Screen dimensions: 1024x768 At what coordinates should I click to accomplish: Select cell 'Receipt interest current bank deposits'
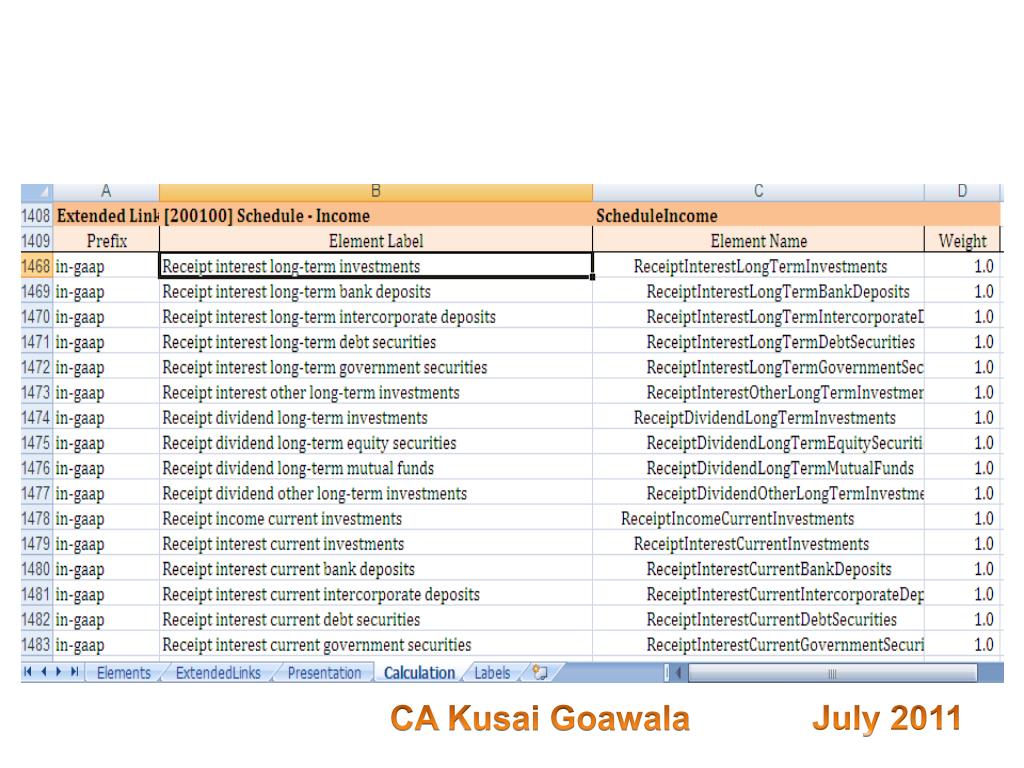pyautogui.click(x=376, y=569)
